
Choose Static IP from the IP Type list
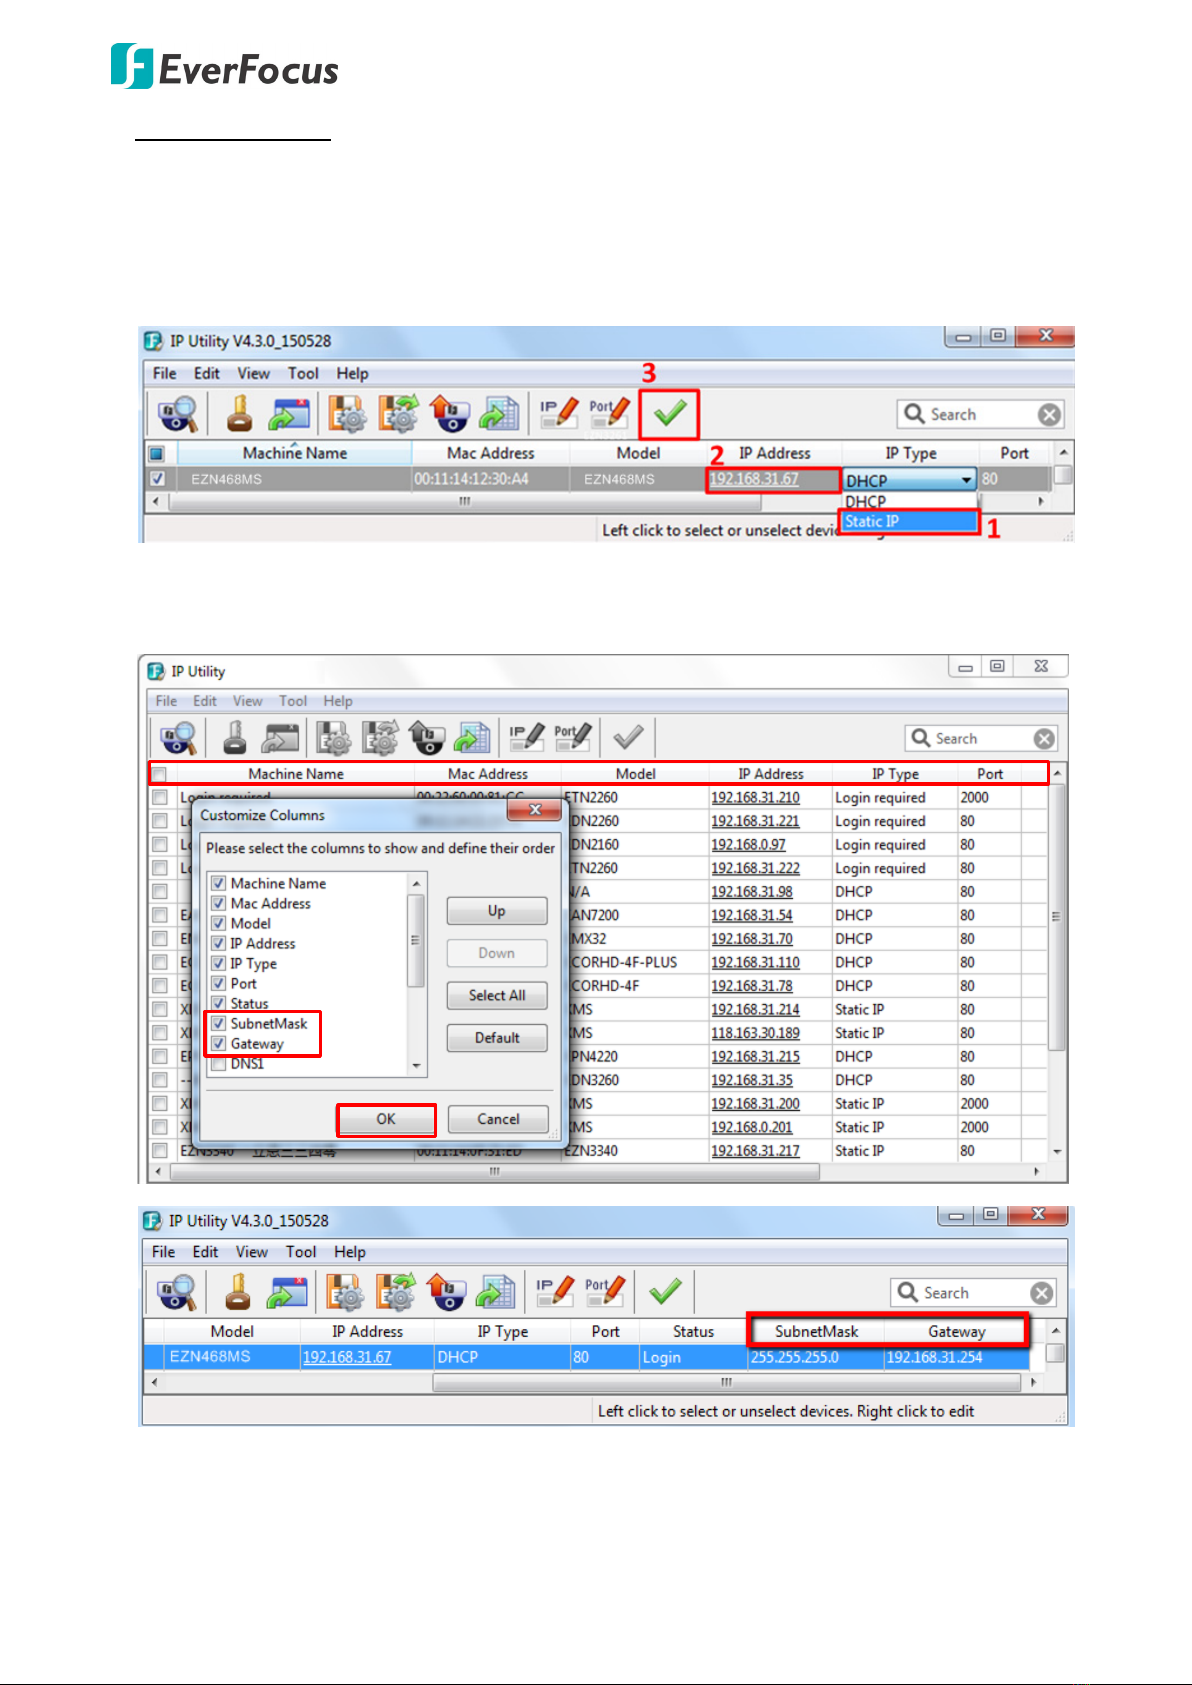(909, 521)
